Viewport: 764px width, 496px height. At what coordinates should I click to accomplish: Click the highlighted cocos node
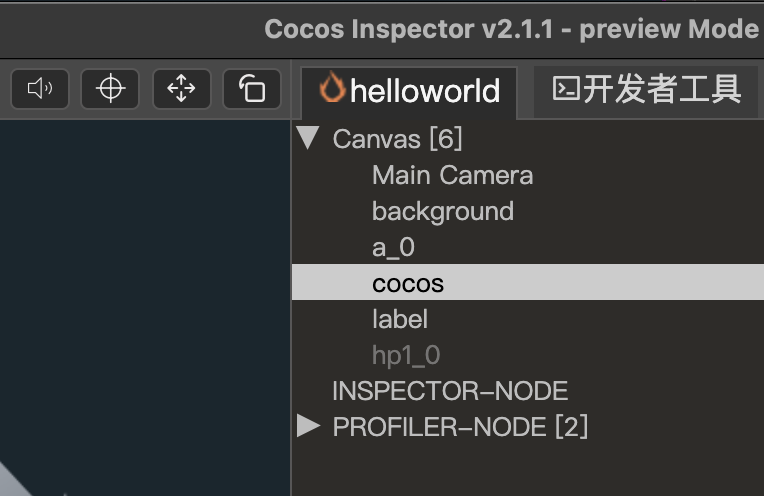[407, 283]
